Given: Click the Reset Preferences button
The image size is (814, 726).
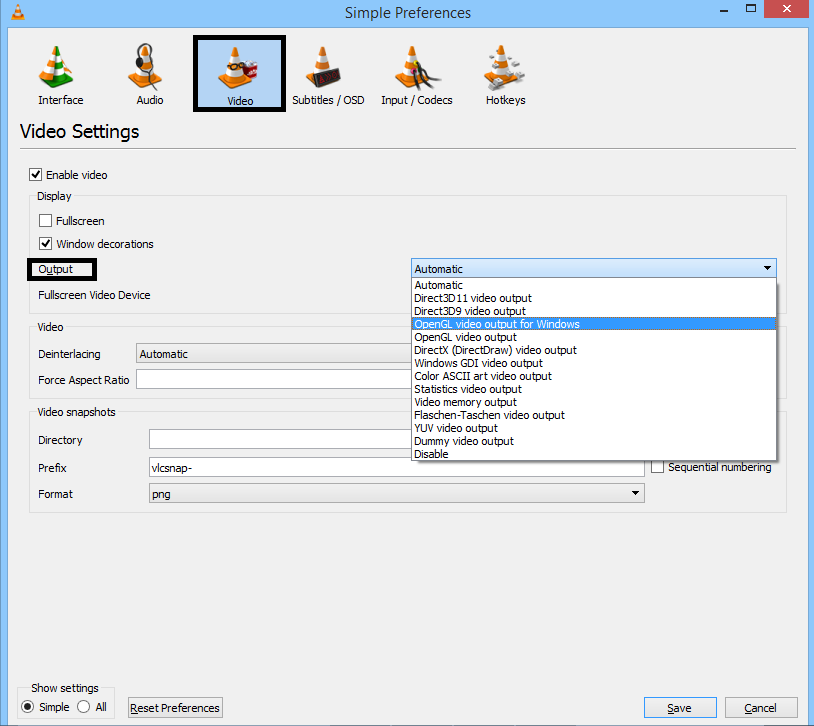Looking at the screenshot, I should (175, 707).
